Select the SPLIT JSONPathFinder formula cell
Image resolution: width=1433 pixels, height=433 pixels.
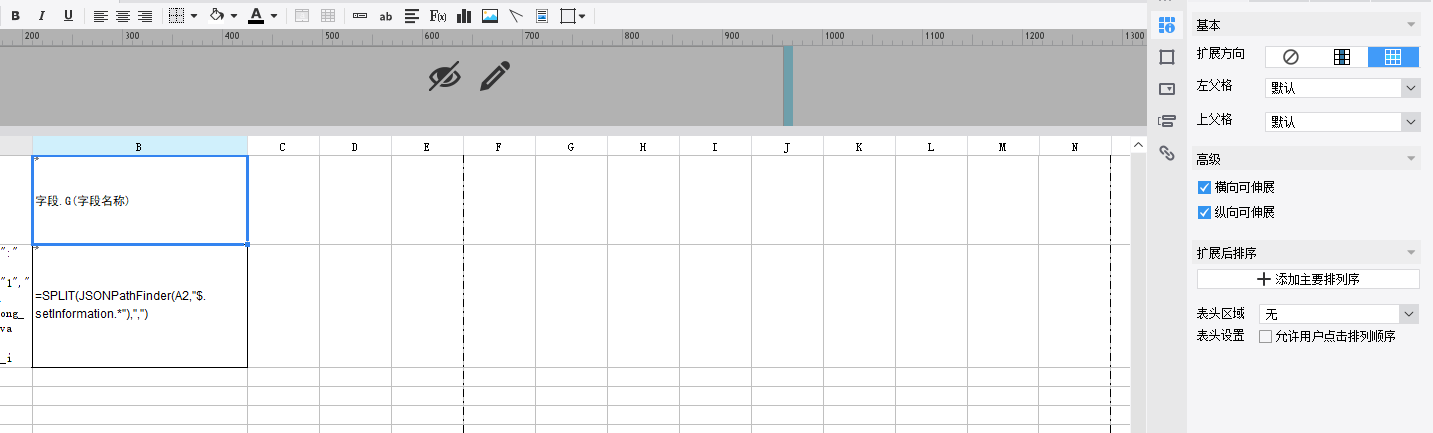pyautogui.click(x=140, y=306)
